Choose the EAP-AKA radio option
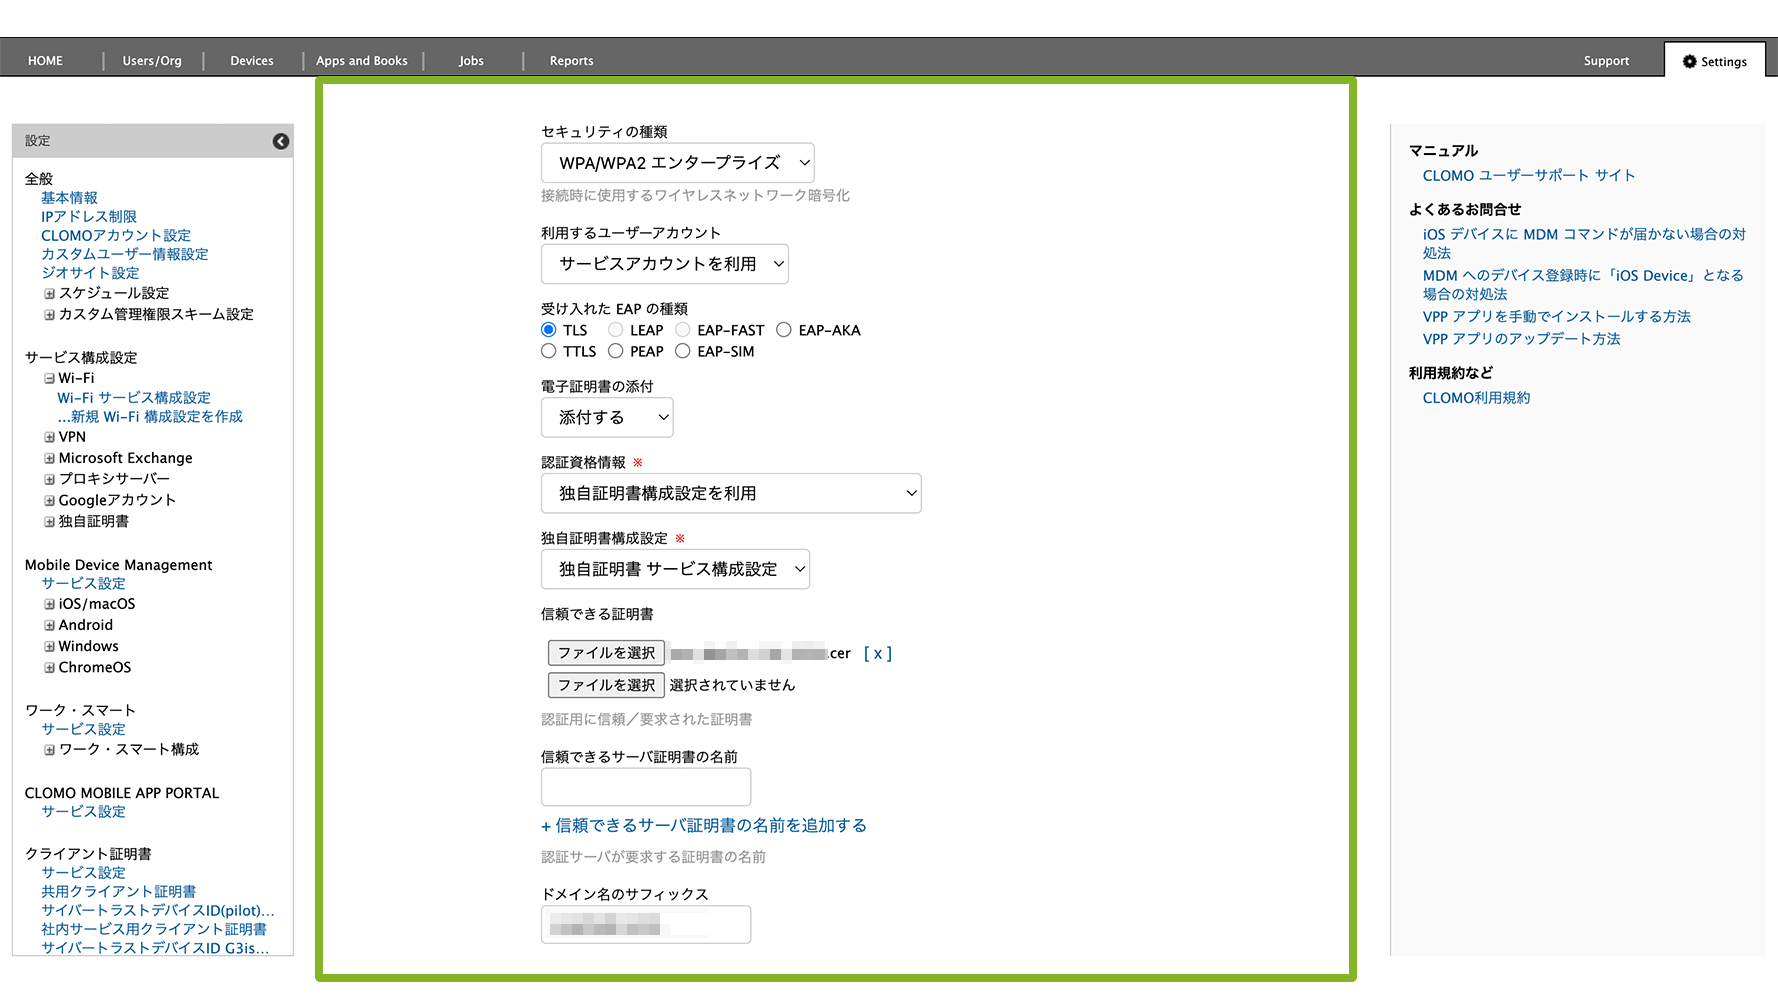The height and width of the screenshot is (1000, 1778). (x=784, y=330)
